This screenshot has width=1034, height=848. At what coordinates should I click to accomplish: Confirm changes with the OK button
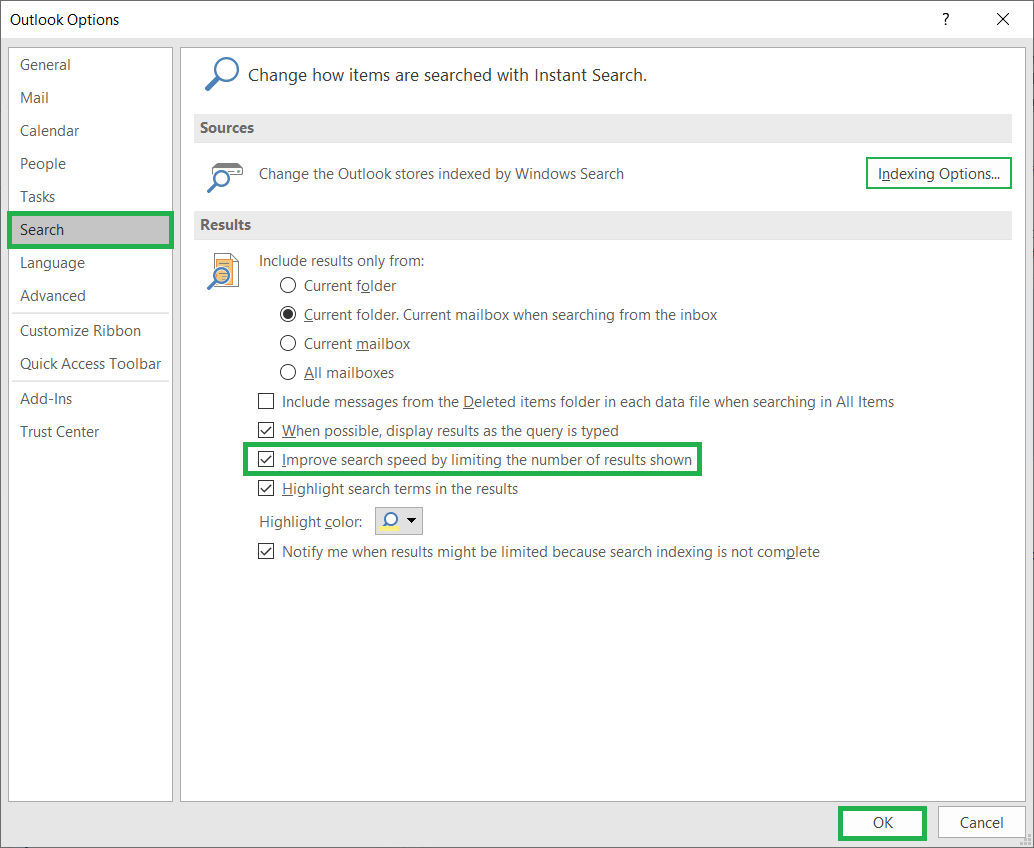click(x=882, y=822)
